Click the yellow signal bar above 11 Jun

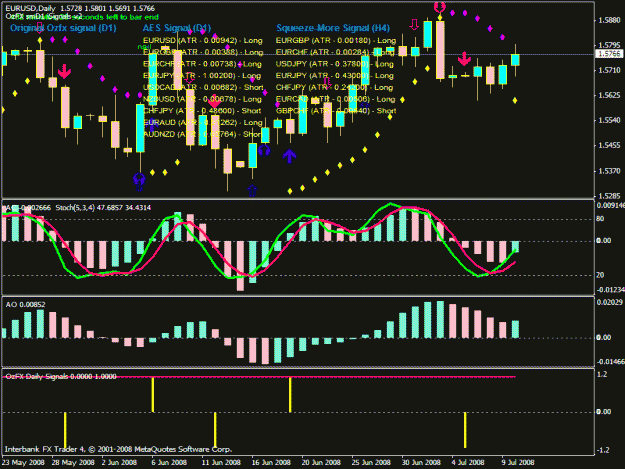click(x=215, y=430)
